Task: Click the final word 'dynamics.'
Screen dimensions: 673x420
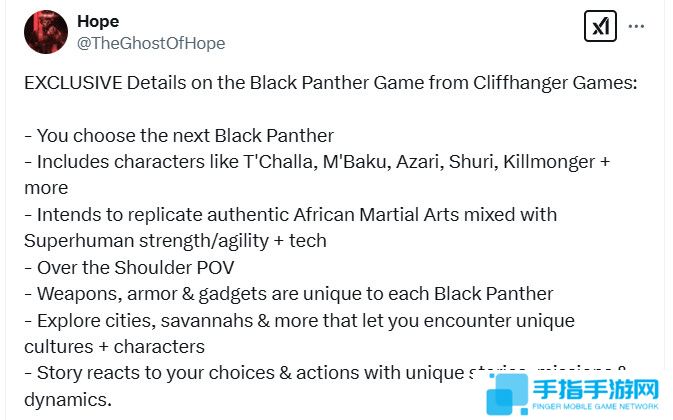Action: pyautogui.click(x=68, y=400)
